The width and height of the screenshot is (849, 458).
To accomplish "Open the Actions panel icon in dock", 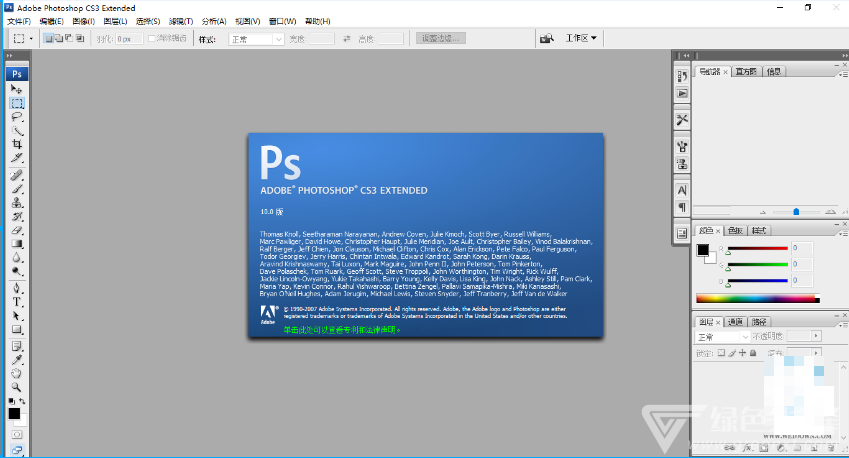I will pos(682,94).
